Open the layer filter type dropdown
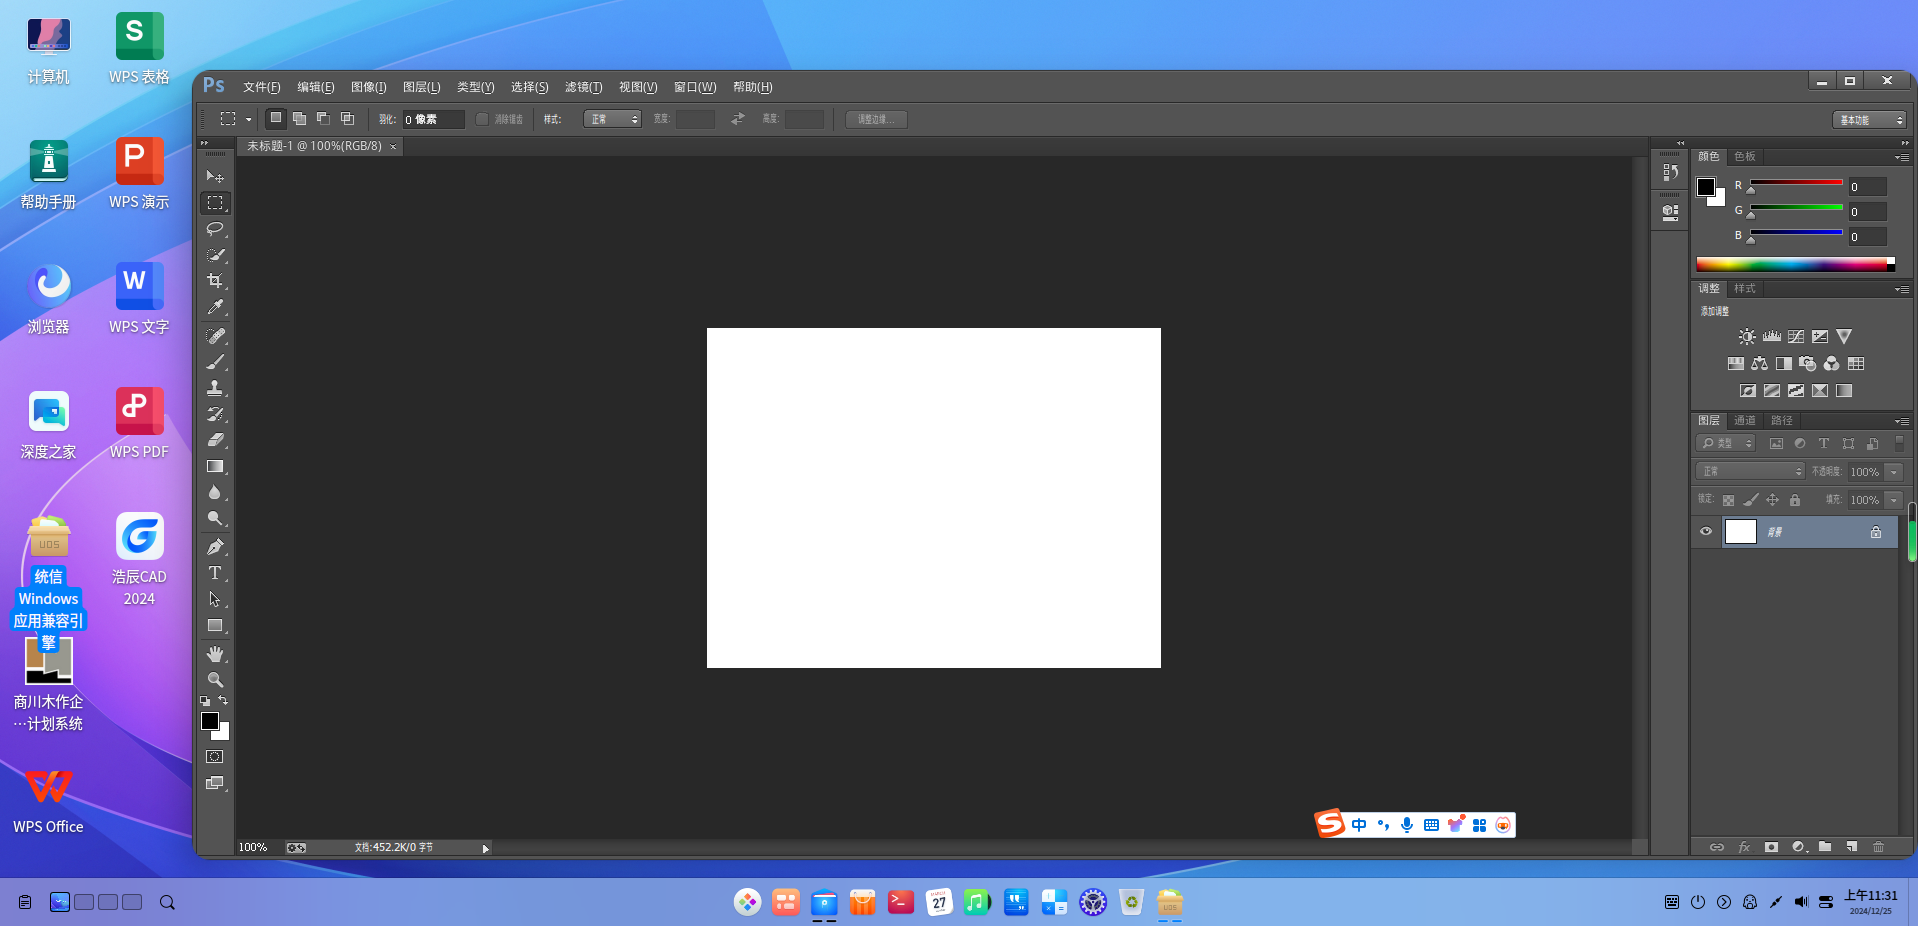Screen dimensions: 1918x926 [1726, 443]
